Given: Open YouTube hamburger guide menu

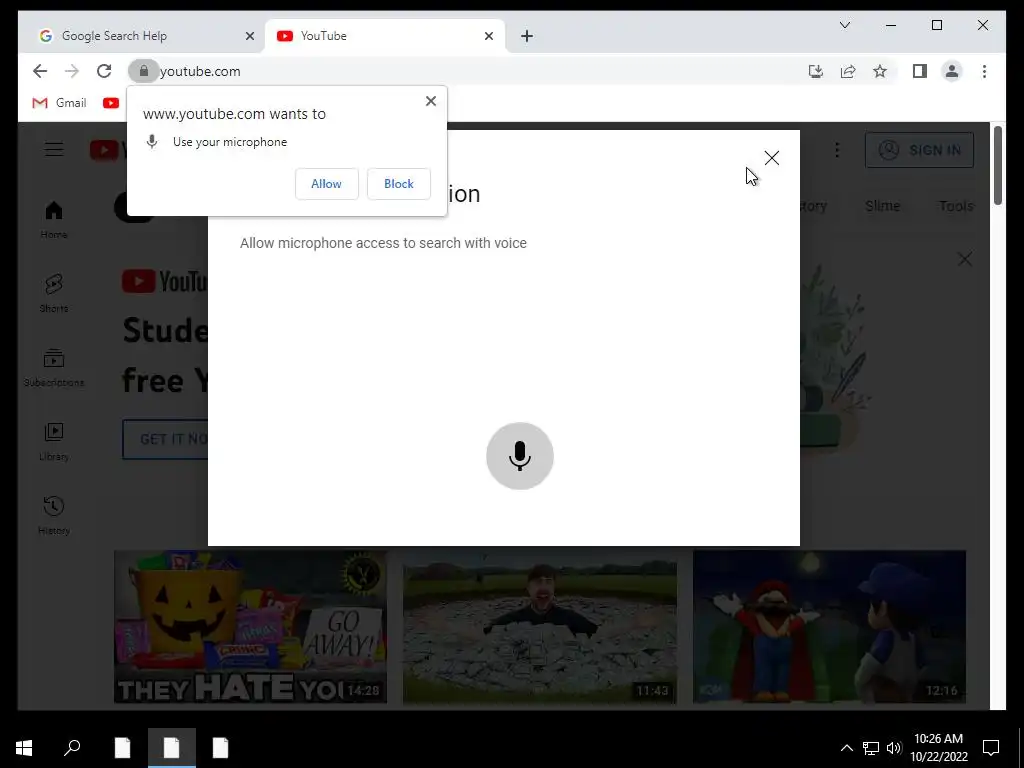Looking at the screenshot, I should point(54,150).
